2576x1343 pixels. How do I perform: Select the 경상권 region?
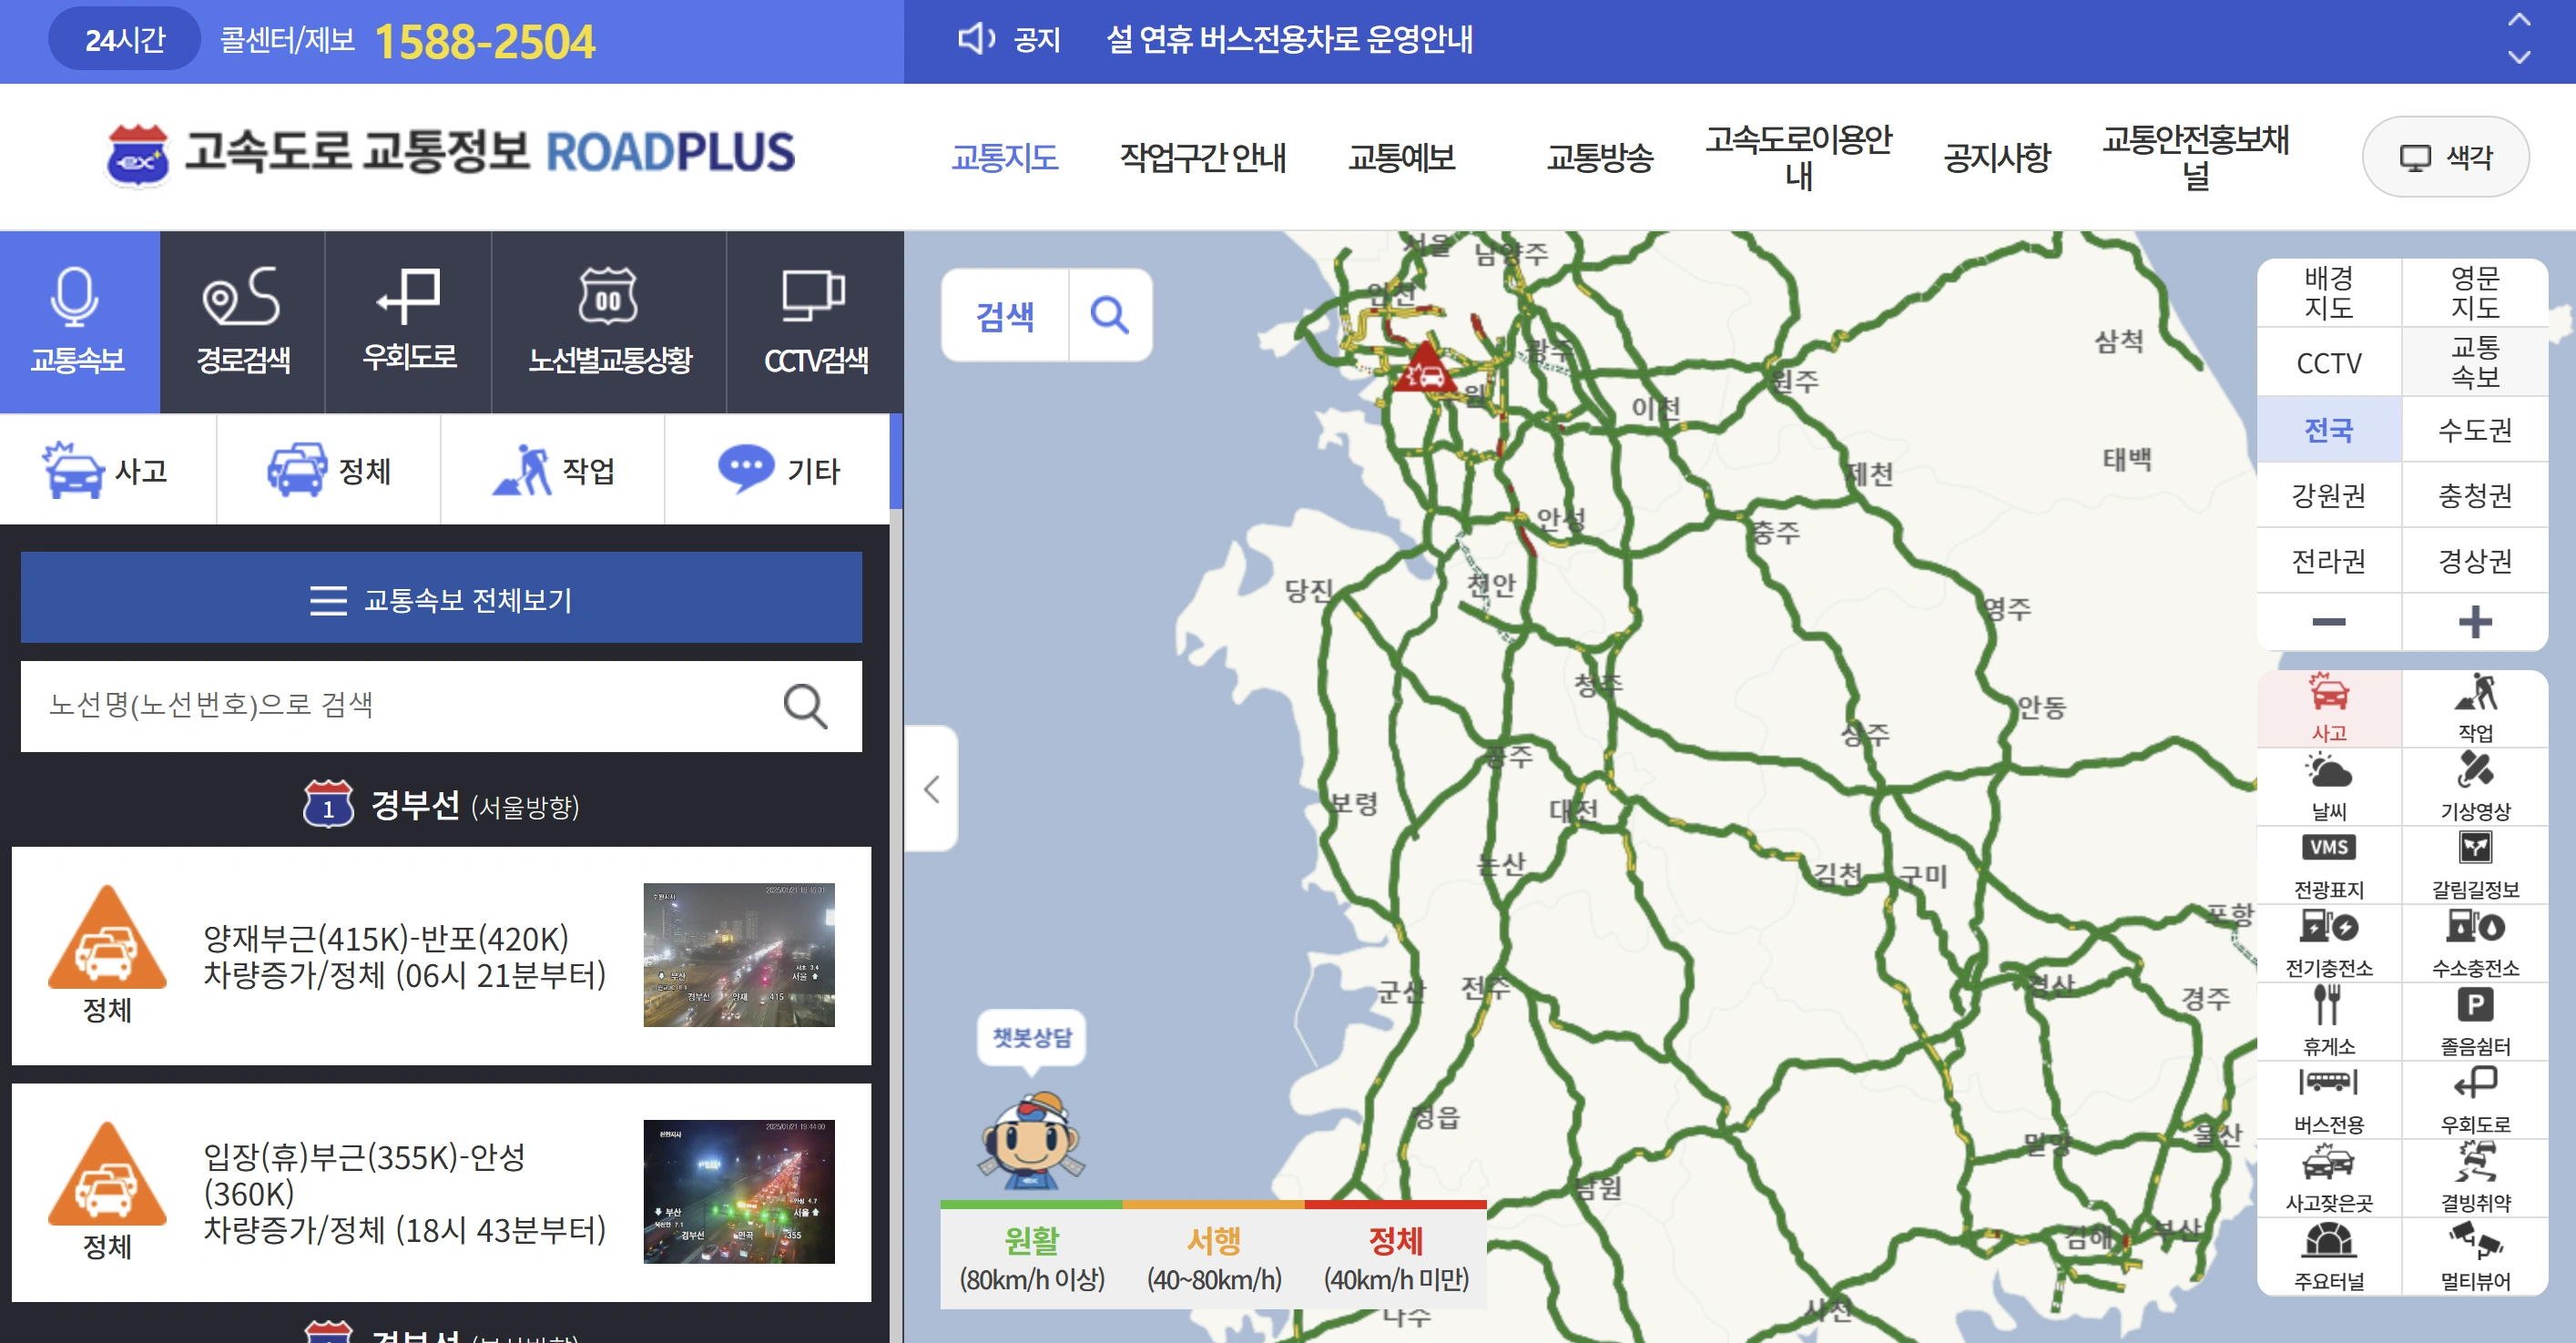pyautogui.click(x=2475, y=560)
